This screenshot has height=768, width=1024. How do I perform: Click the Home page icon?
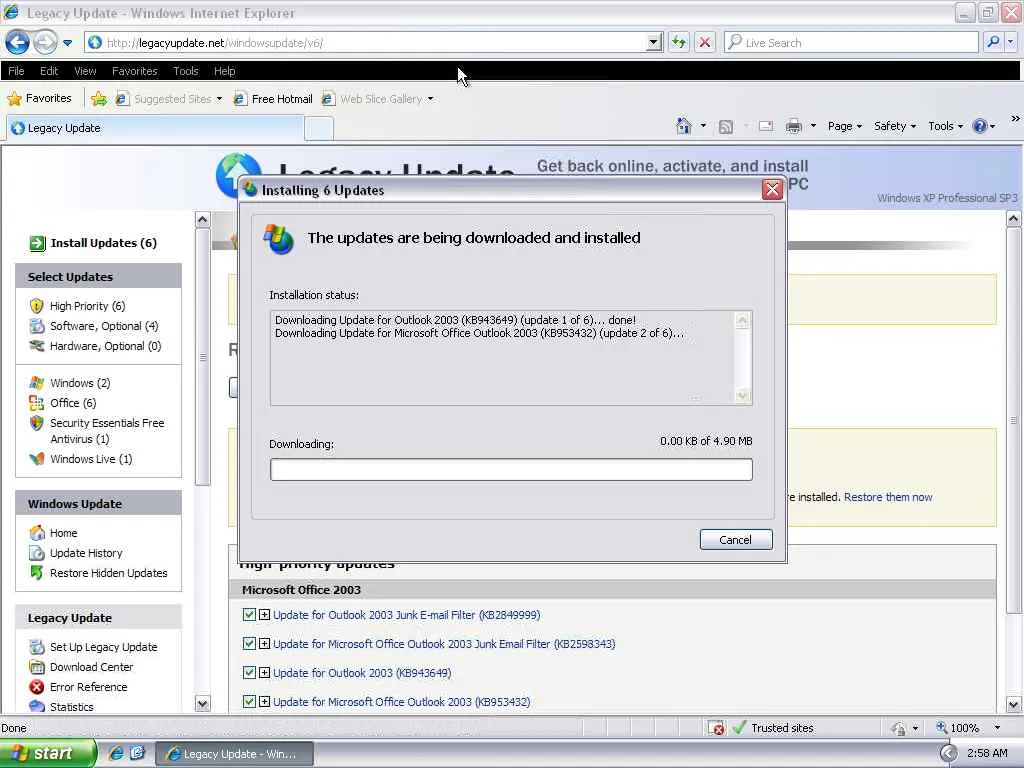click(683, 126)
